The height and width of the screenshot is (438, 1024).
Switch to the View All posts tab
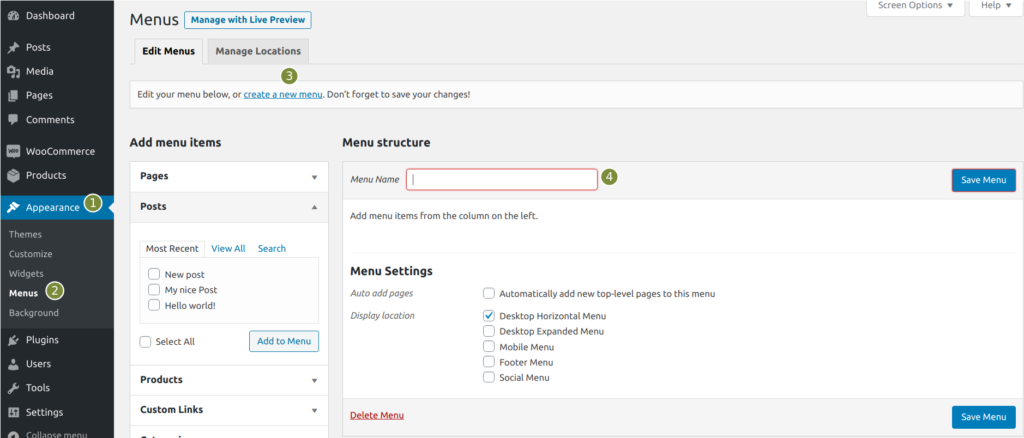228,248
